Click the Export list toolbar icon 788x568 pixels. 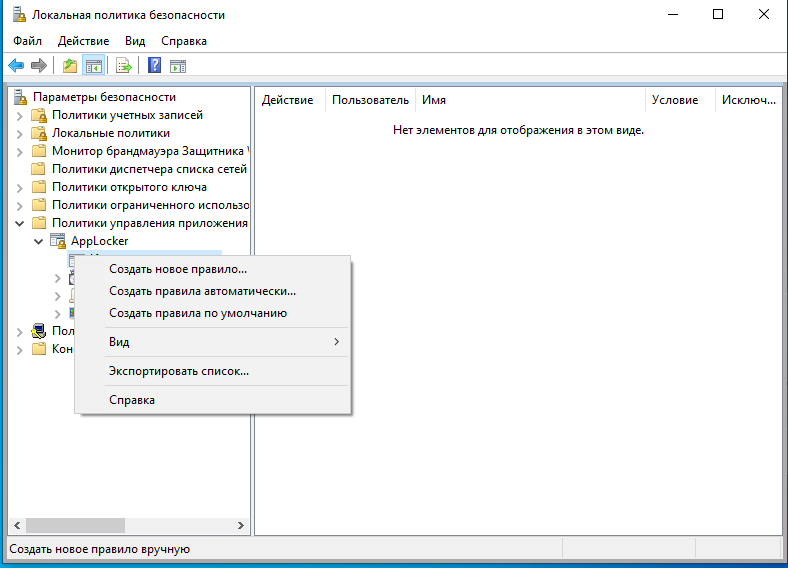[123, 65]
